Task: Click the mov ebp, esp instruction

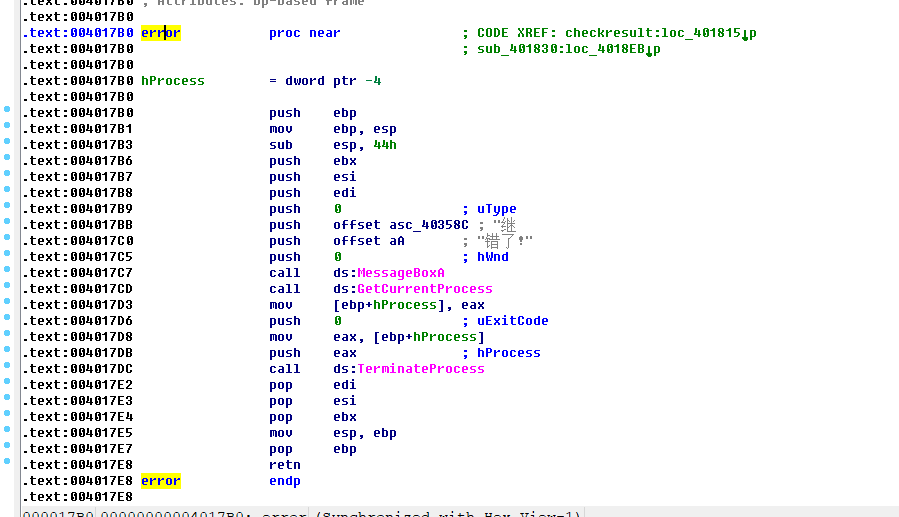Action: click(x=333, y=129)
